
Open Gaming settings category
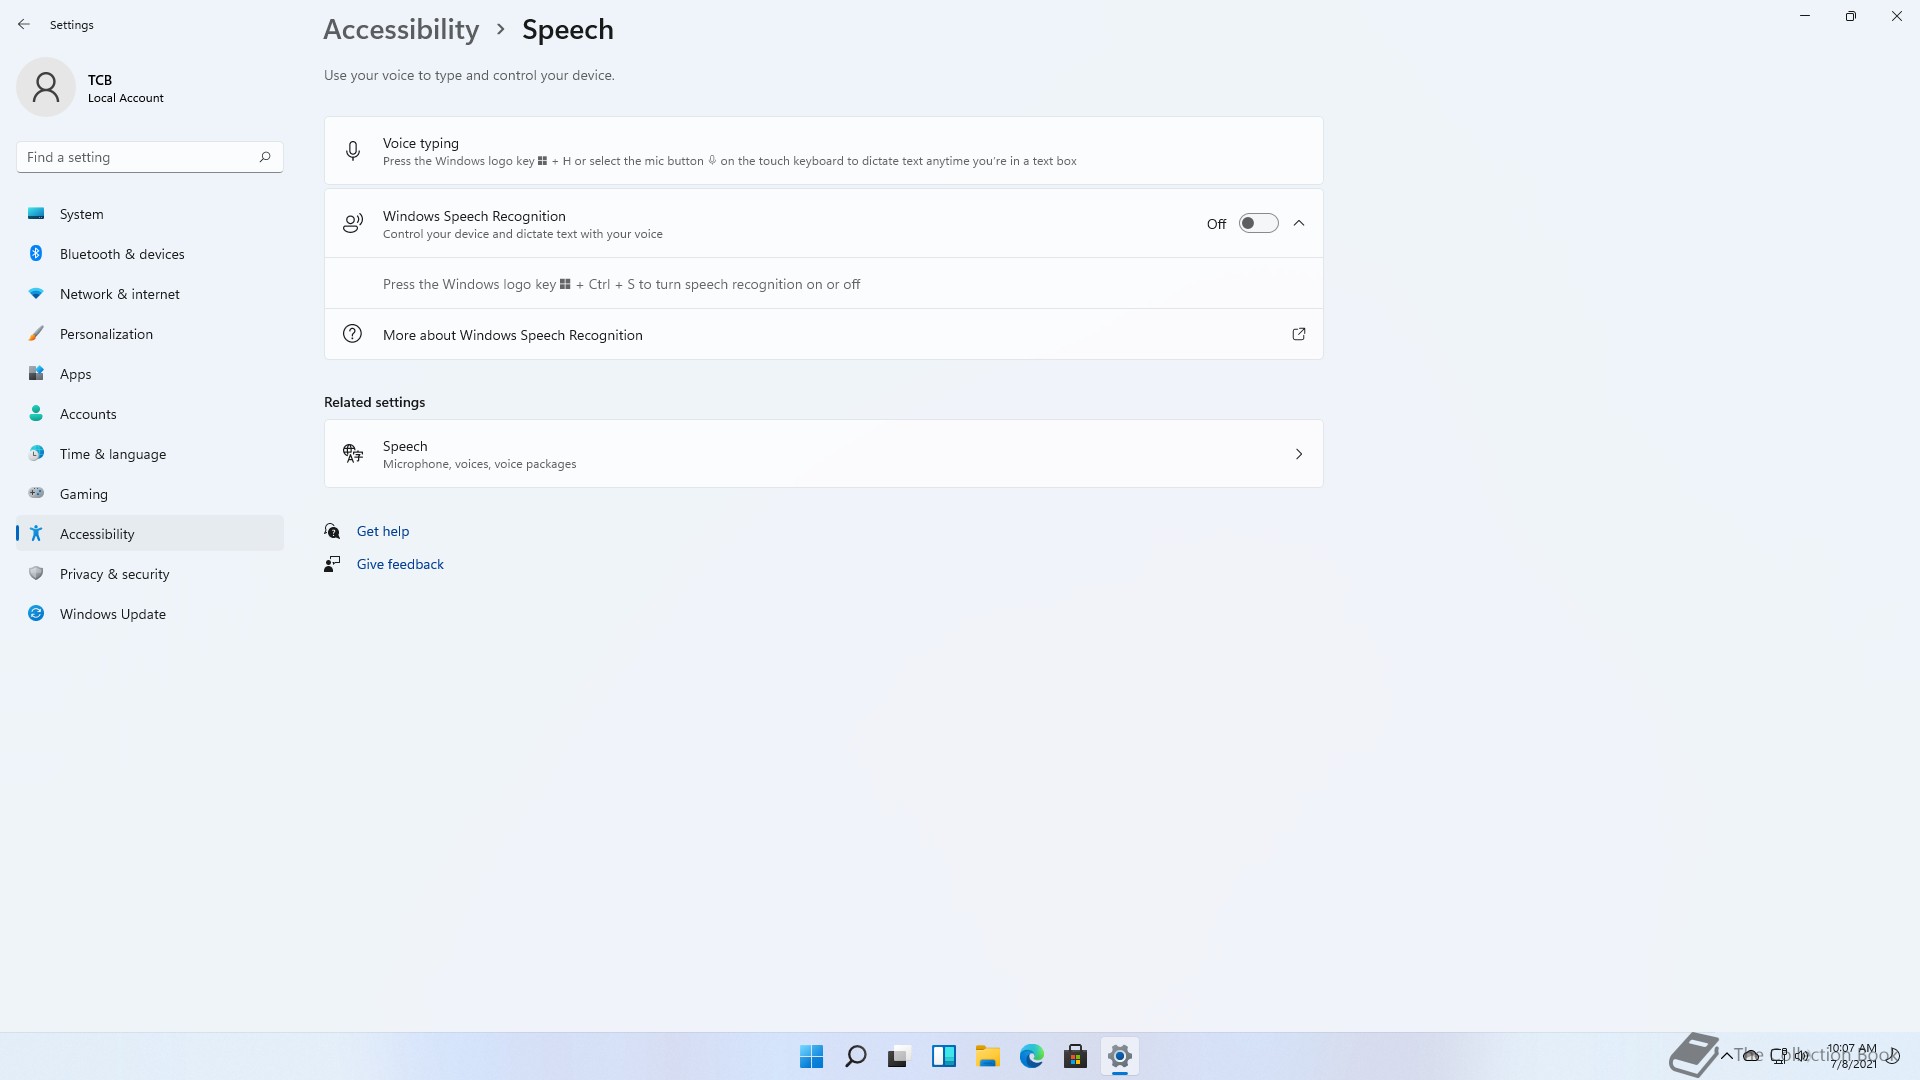(x=150, y=494)
